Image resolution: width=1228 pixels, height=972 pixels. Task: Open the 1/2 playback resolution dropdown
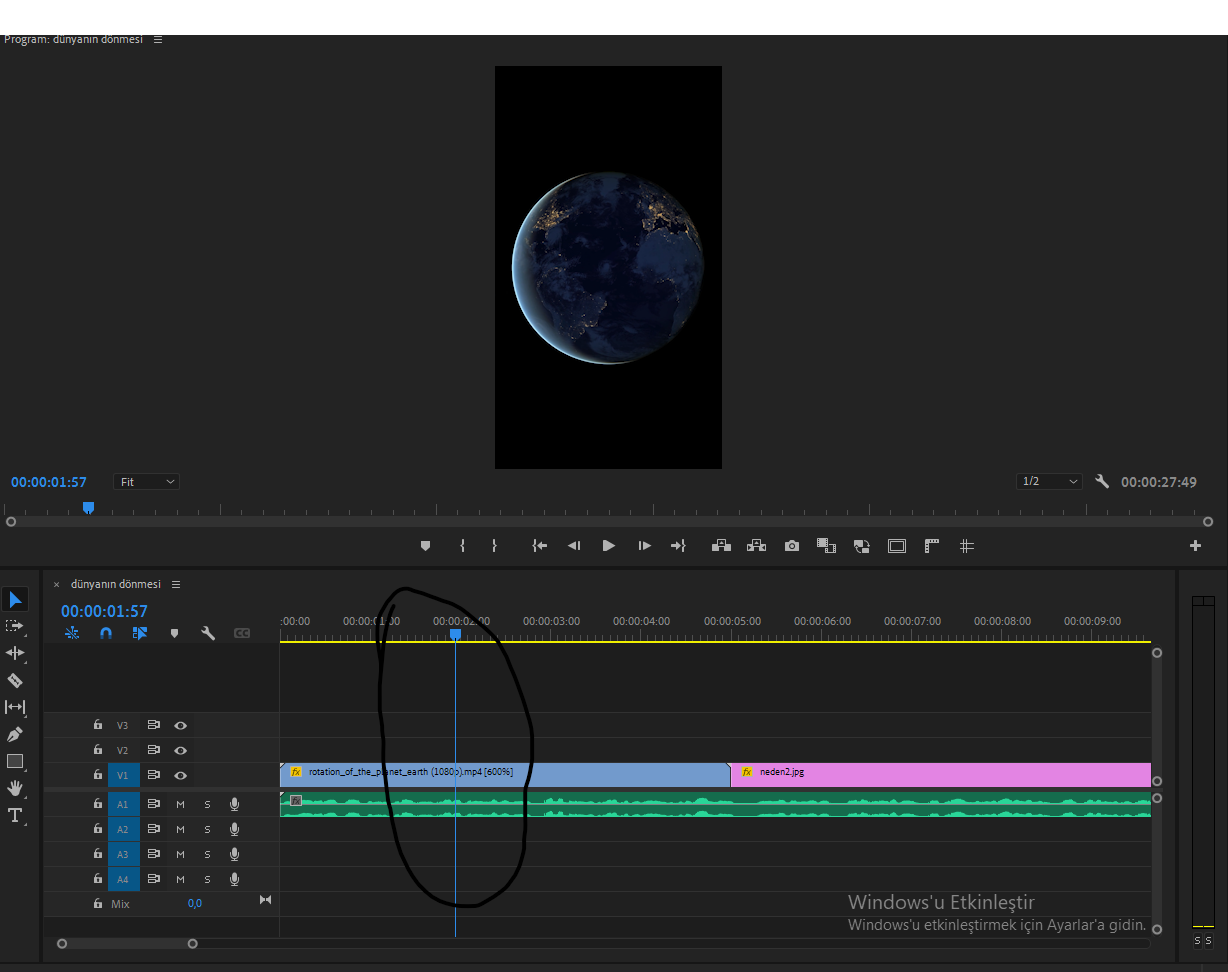[x=1049, y=482]
